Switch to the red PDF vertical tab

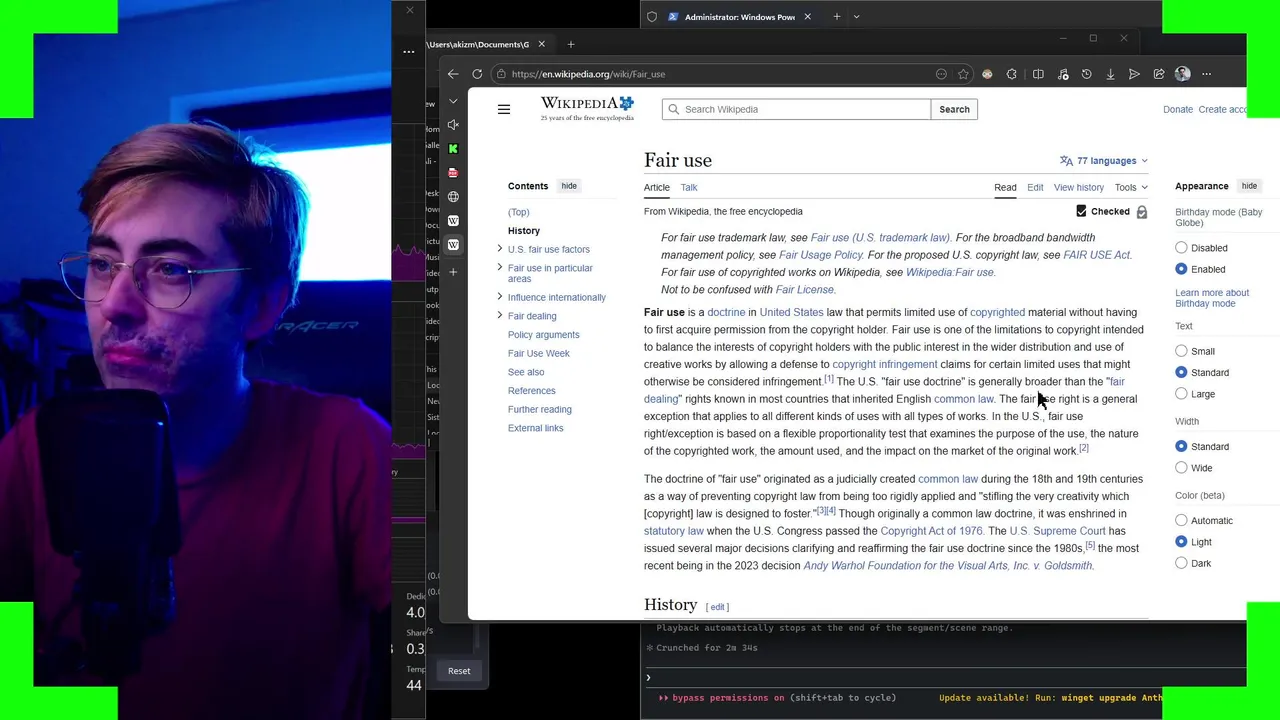click(453, 173)
